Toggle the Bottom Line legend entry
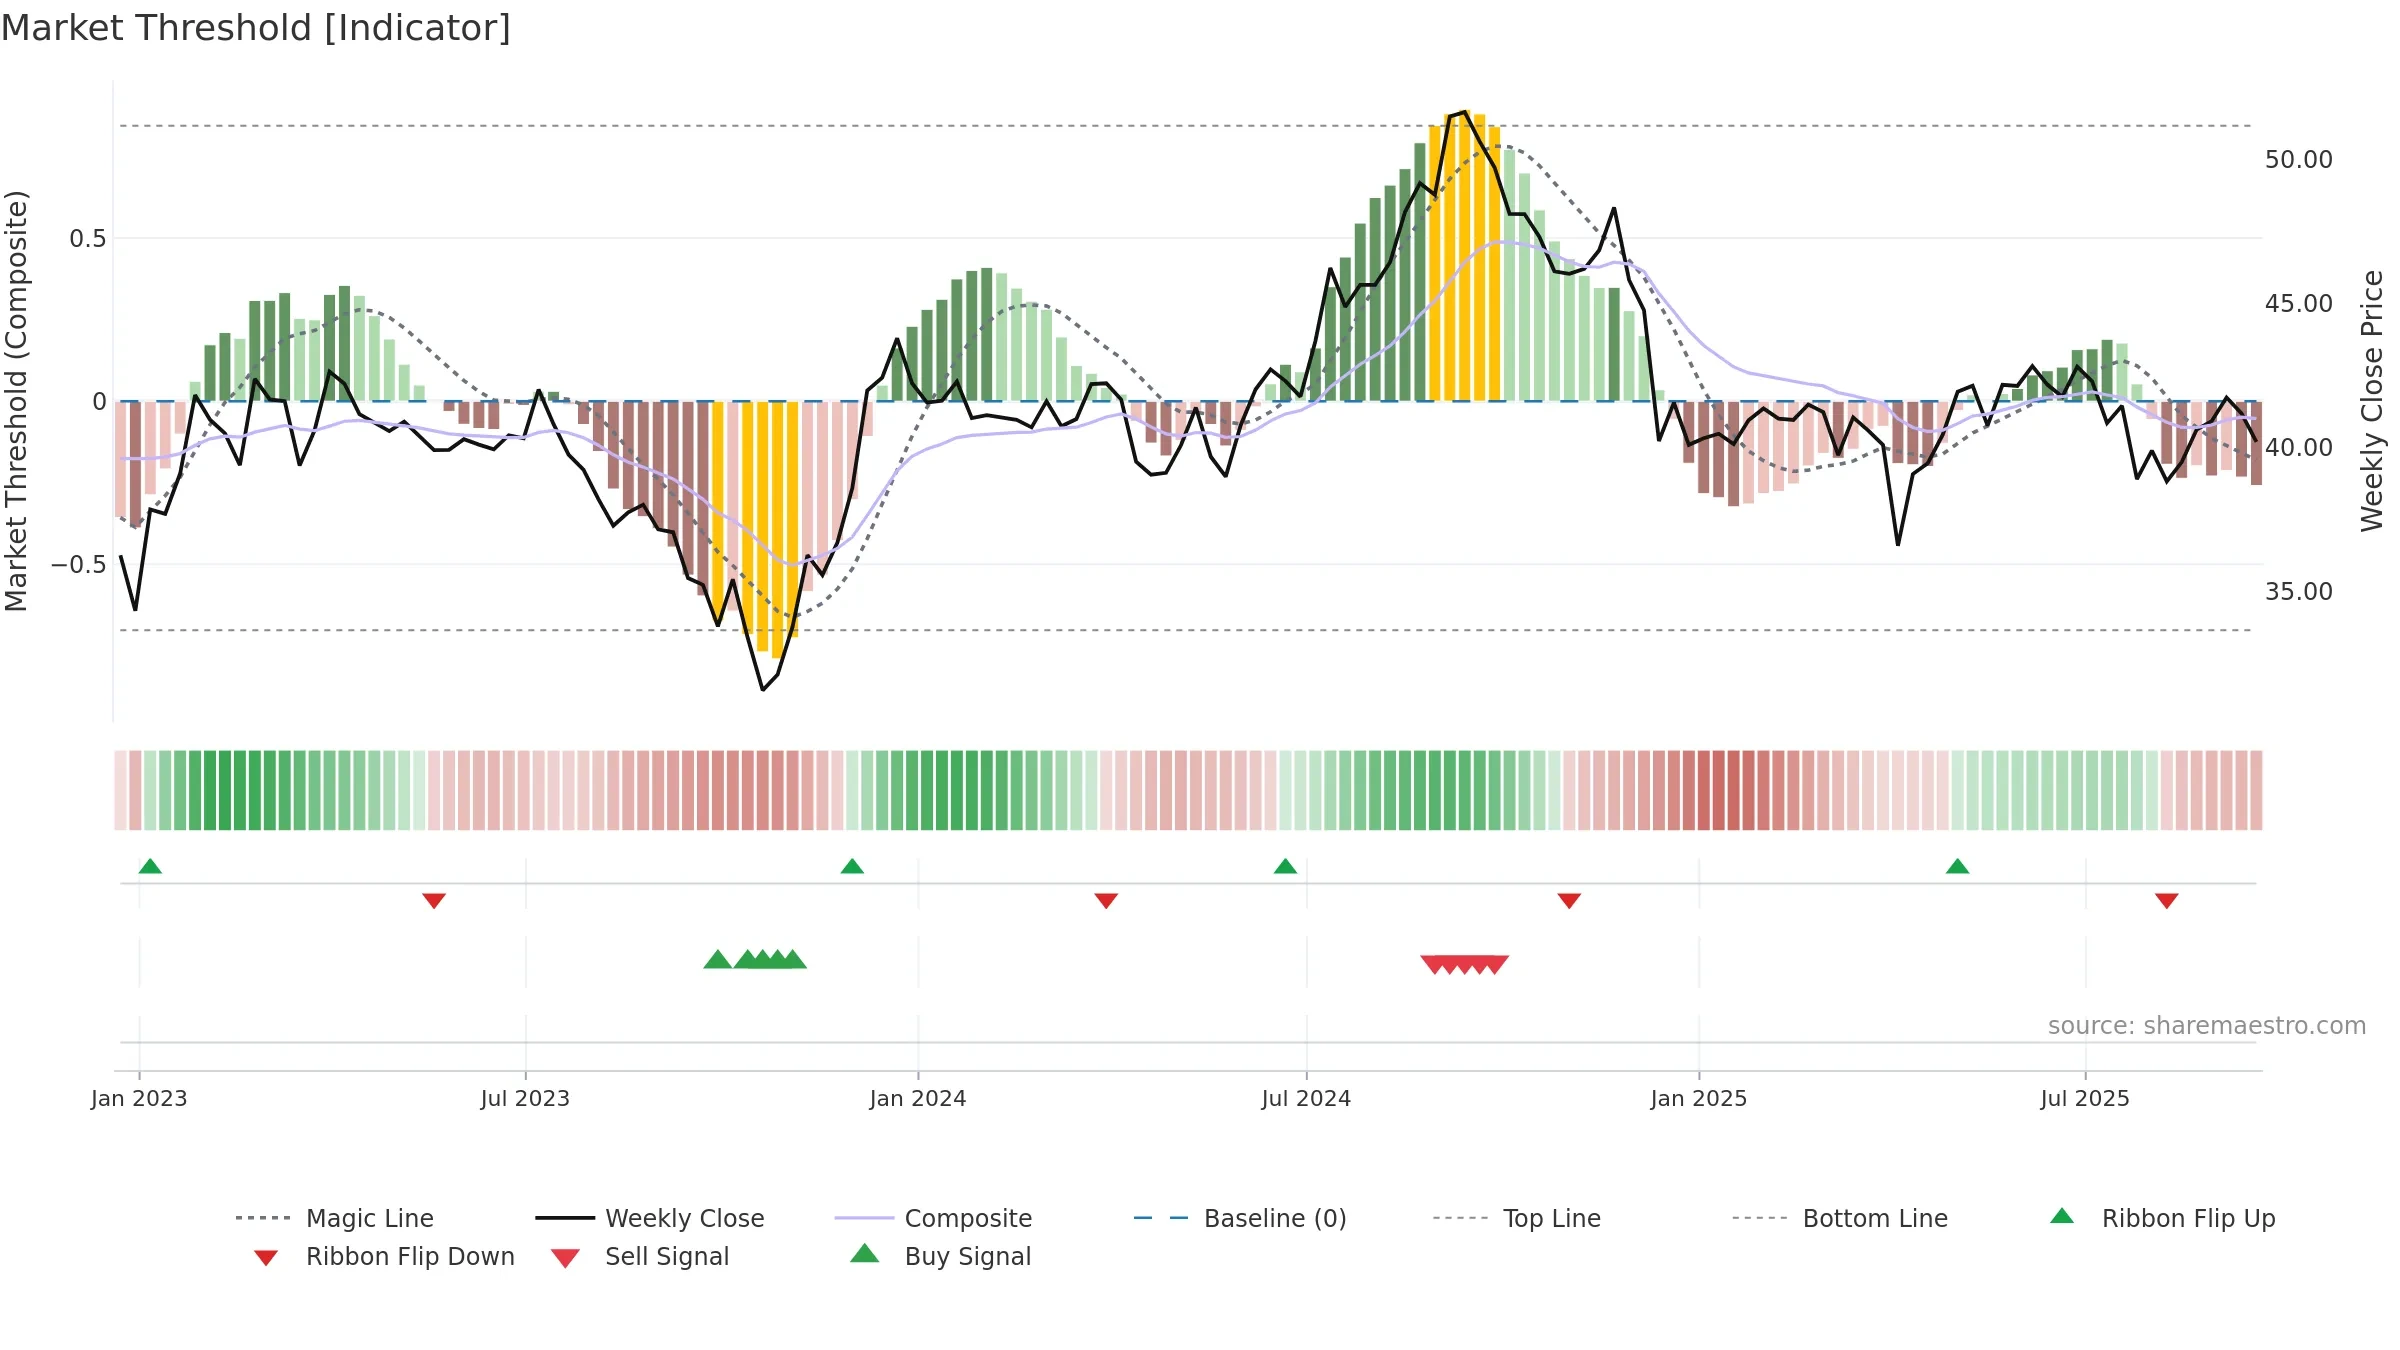Viewport: 2400px width, 1350px height. click(1840, 1218)
